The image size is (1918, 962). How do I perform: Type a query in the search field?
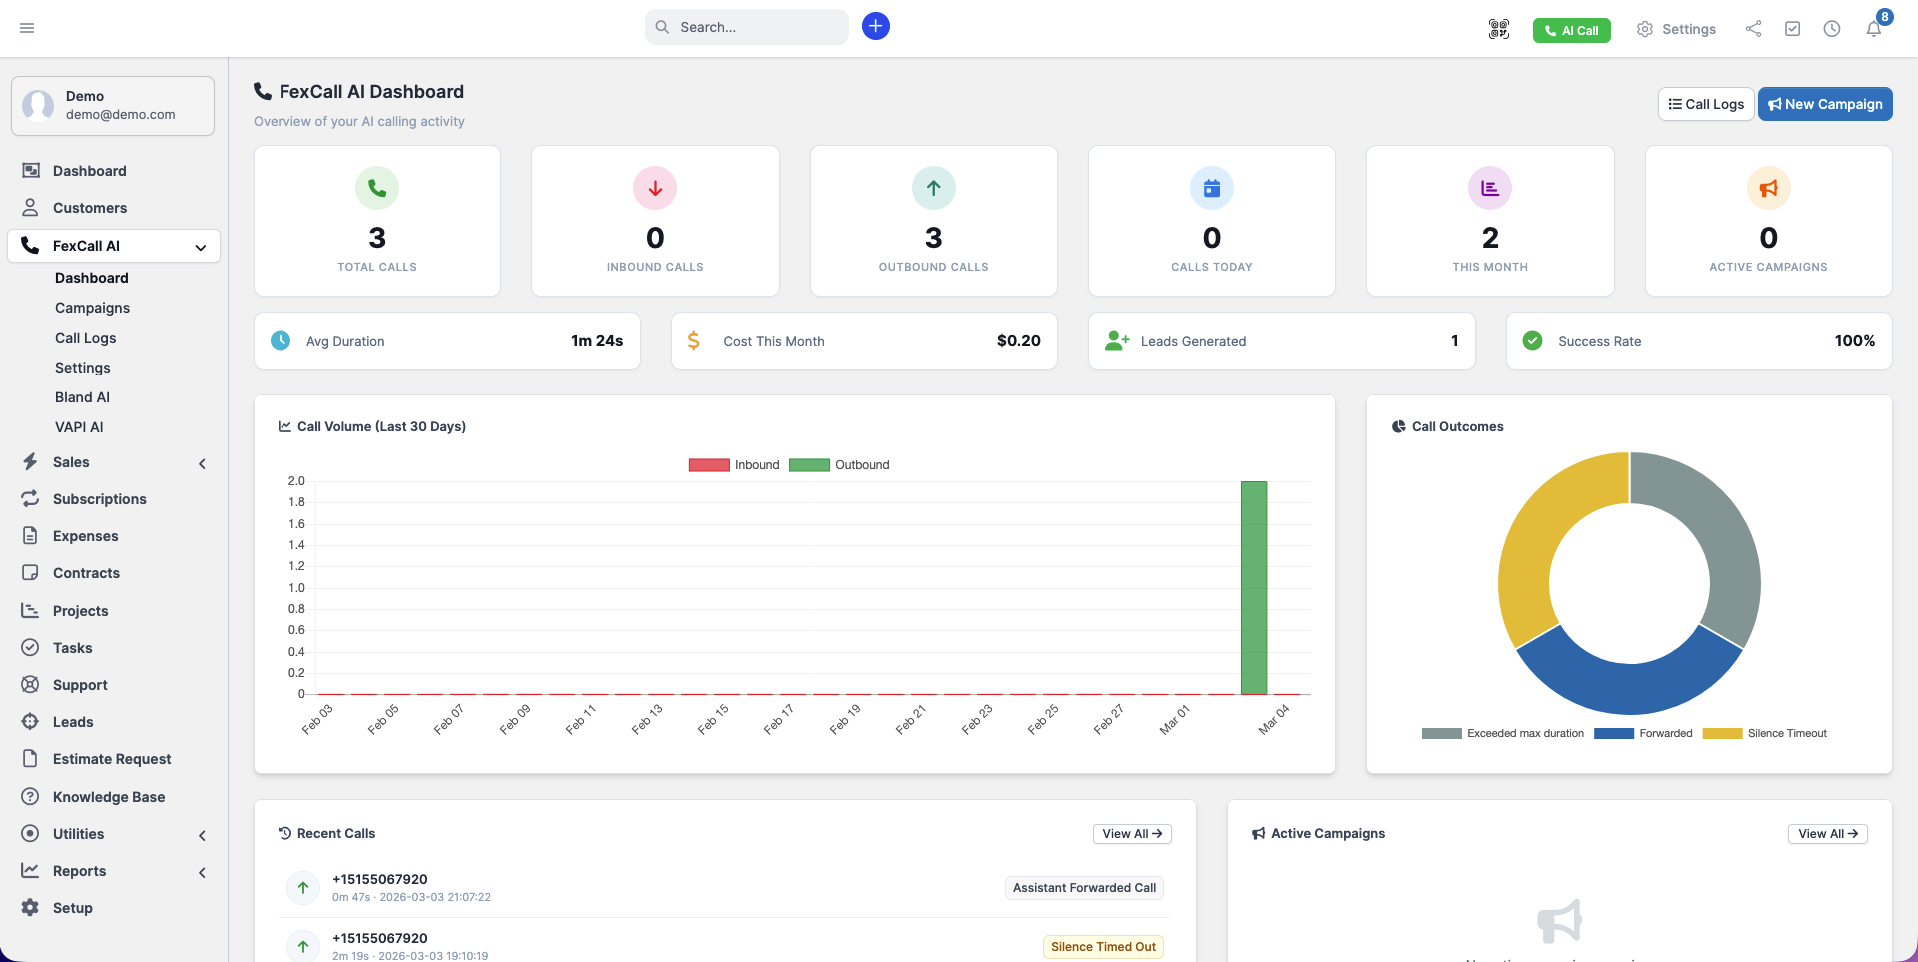[x=748, y=27]
